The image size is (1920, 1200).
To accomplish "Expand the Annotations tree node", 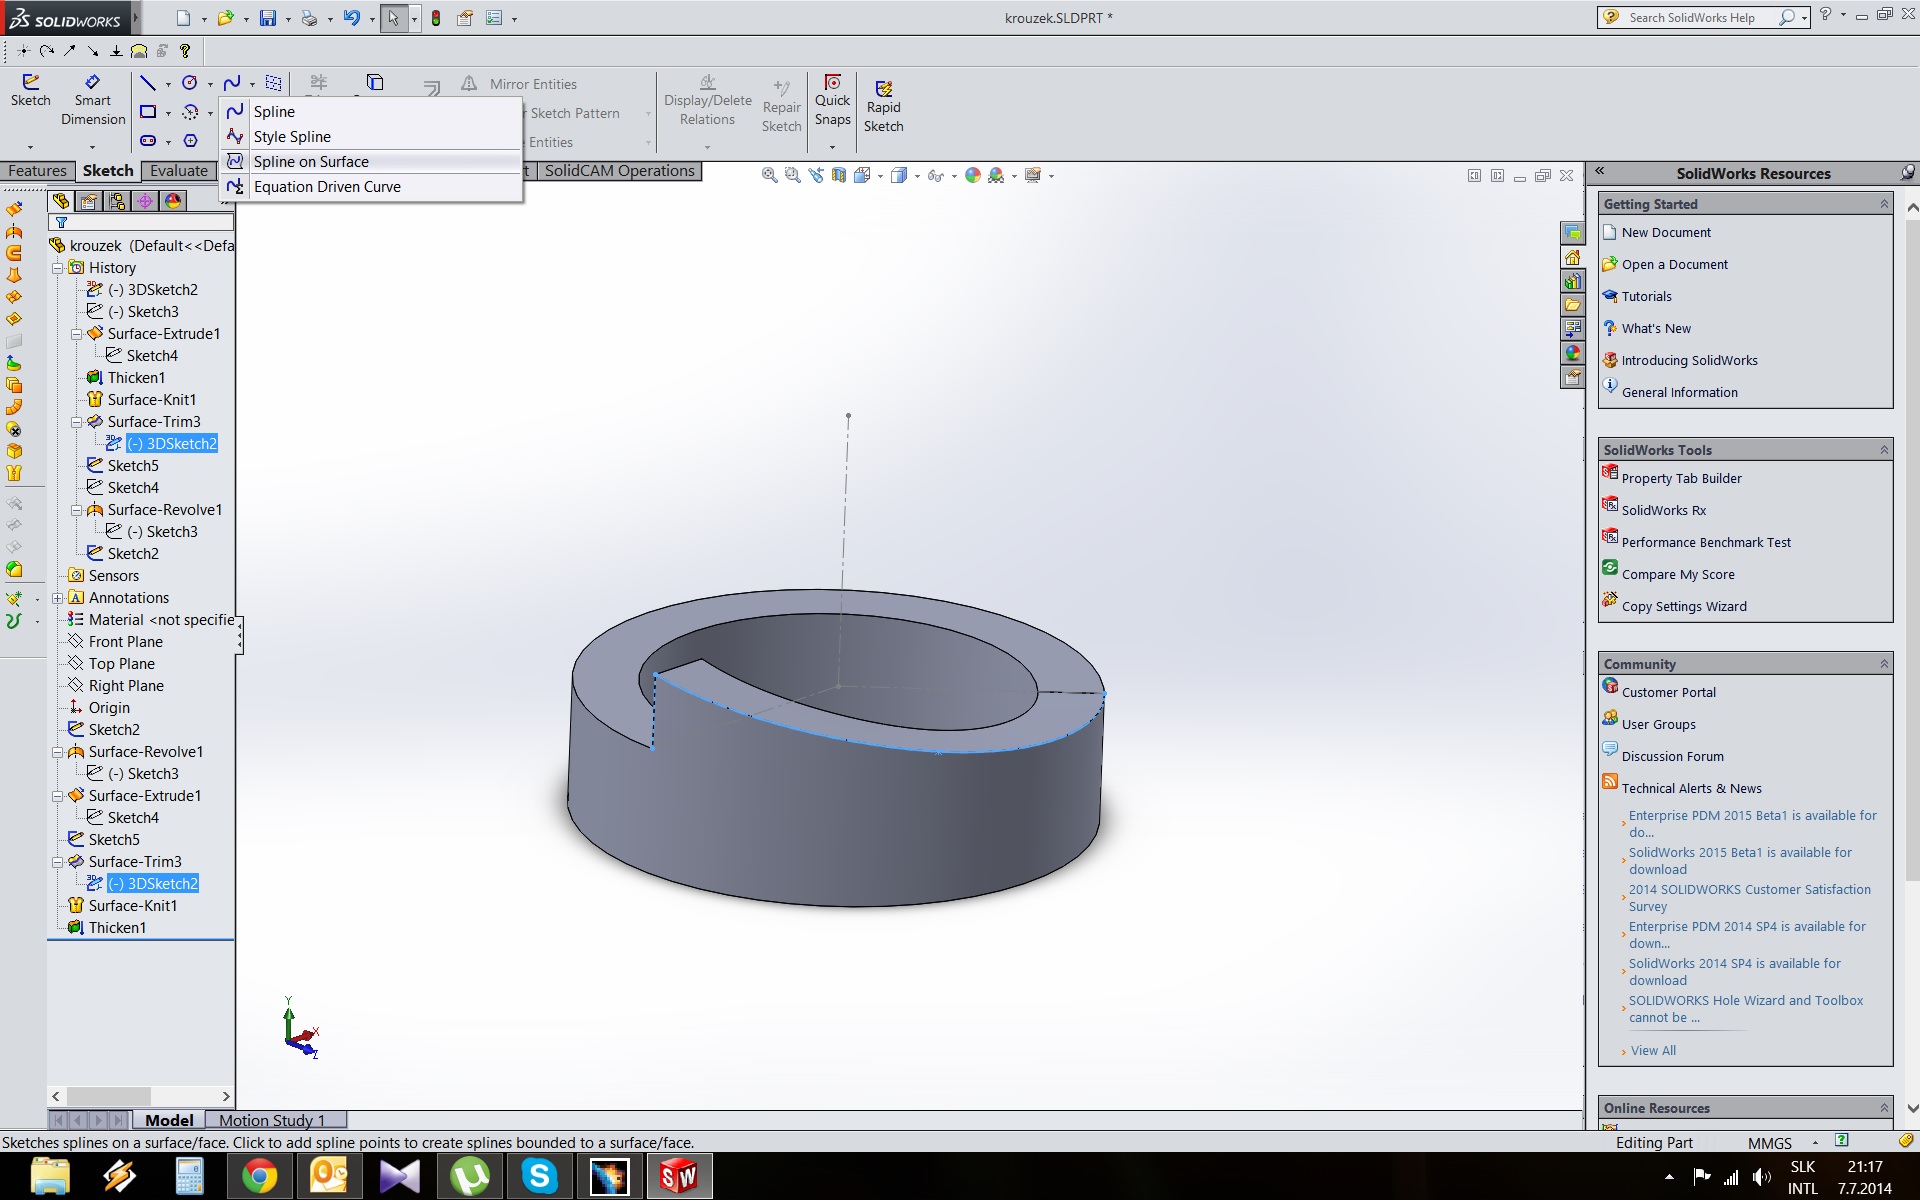I will click(58, 598).
